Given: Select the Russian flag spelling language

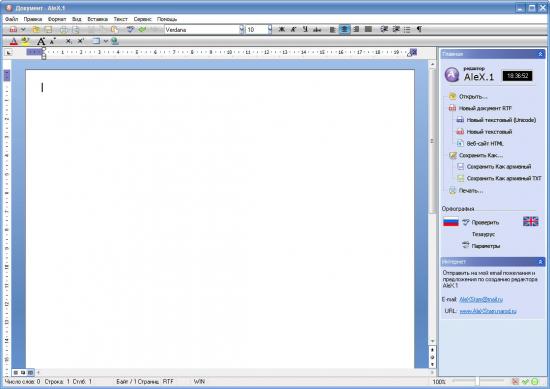Looking at the screenshot, I should tap(451, 222).
